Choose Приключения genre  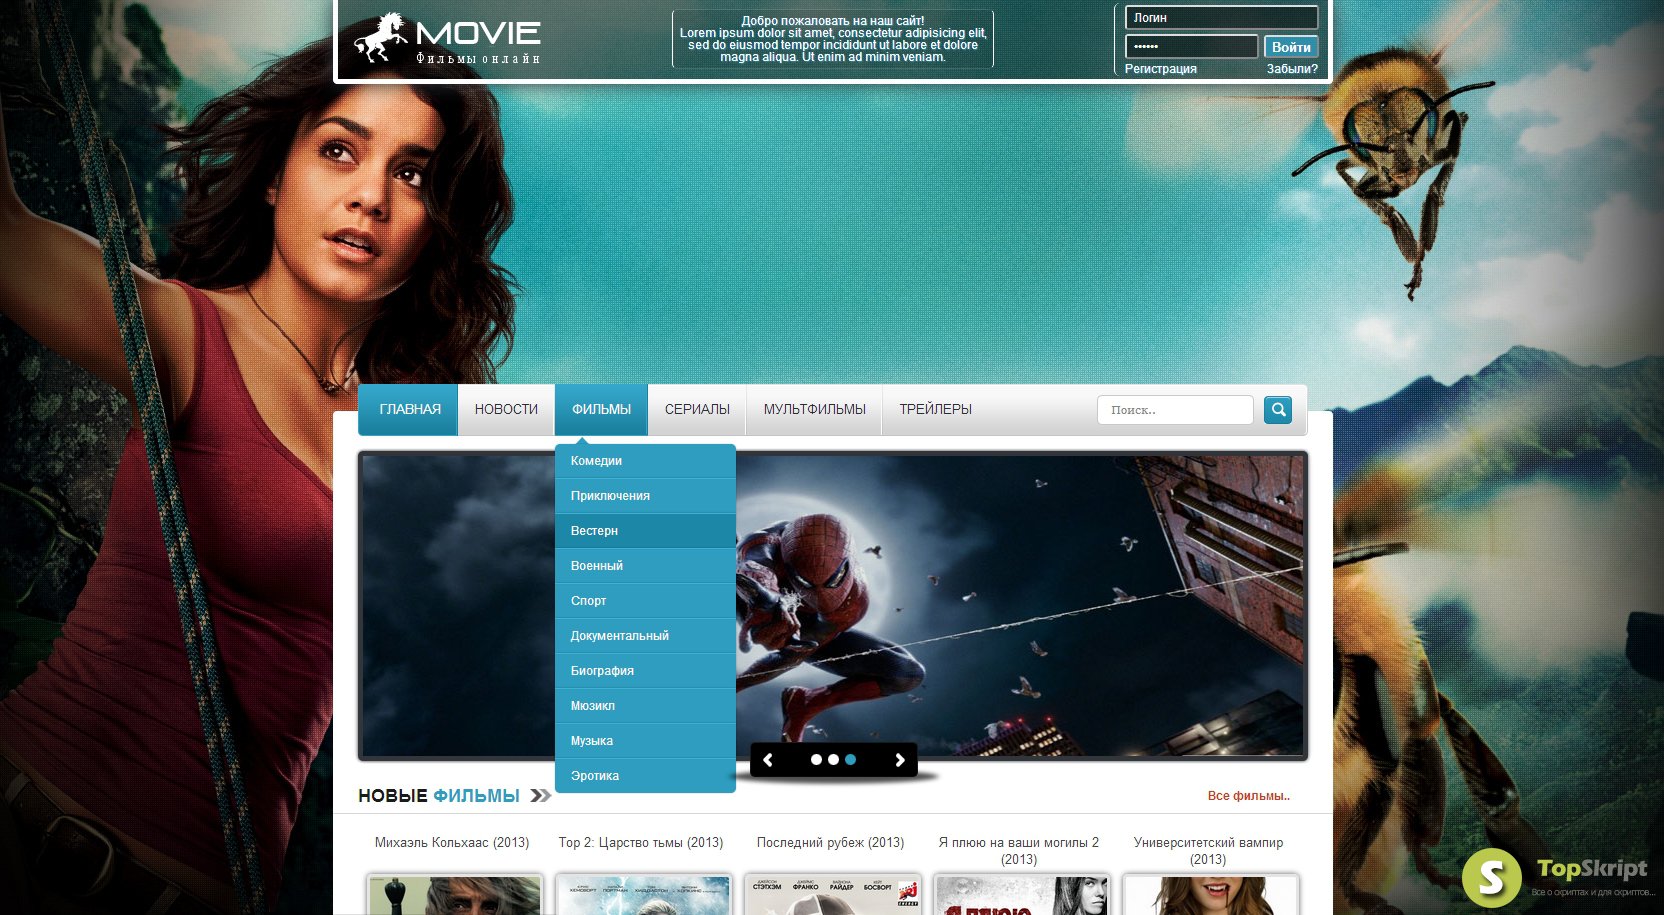(x=645, y=496)
